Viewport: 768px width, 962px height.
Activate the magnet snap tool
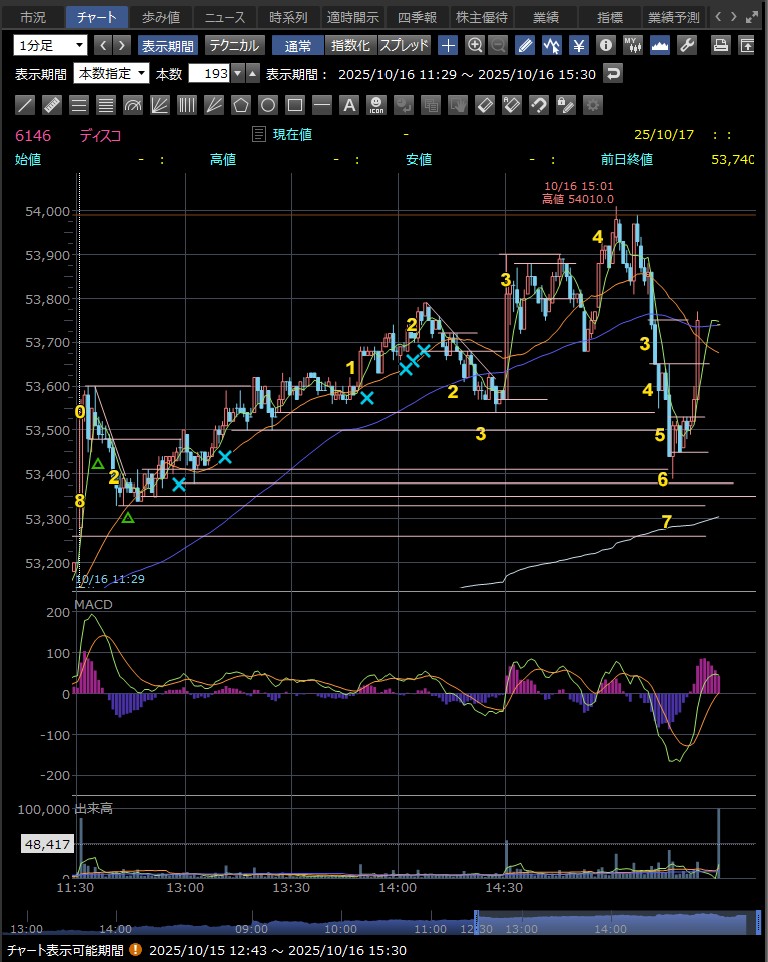pyautogui.click(x=538, y=104)
